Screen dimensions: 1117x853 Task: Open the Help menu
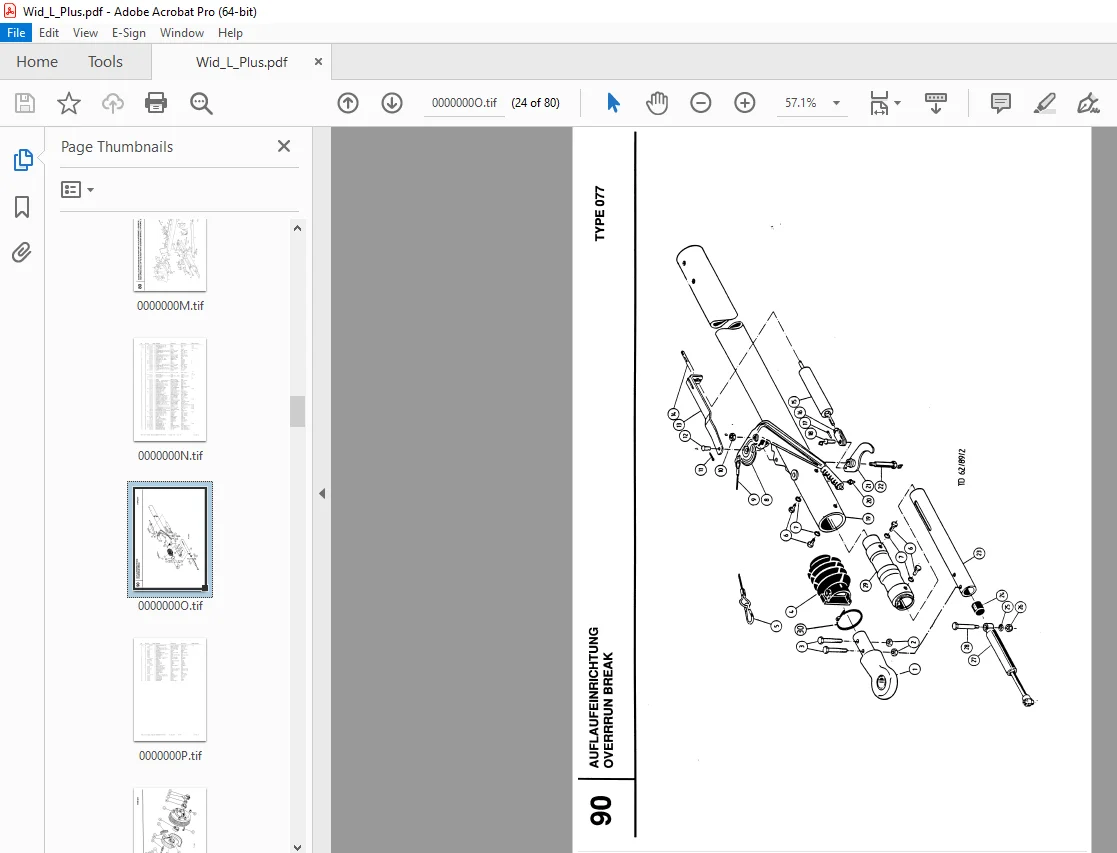[230, 33]
